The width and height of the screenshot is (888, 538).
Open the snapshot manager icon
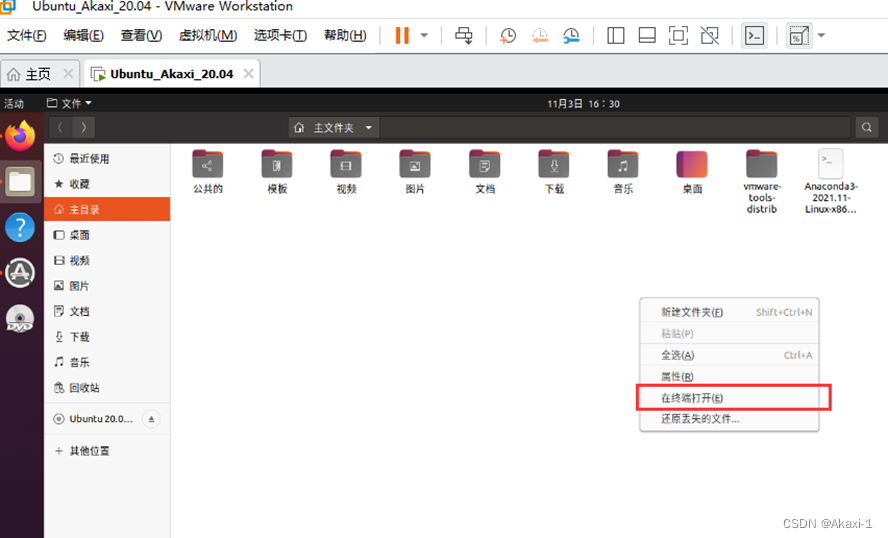[571, 36]
